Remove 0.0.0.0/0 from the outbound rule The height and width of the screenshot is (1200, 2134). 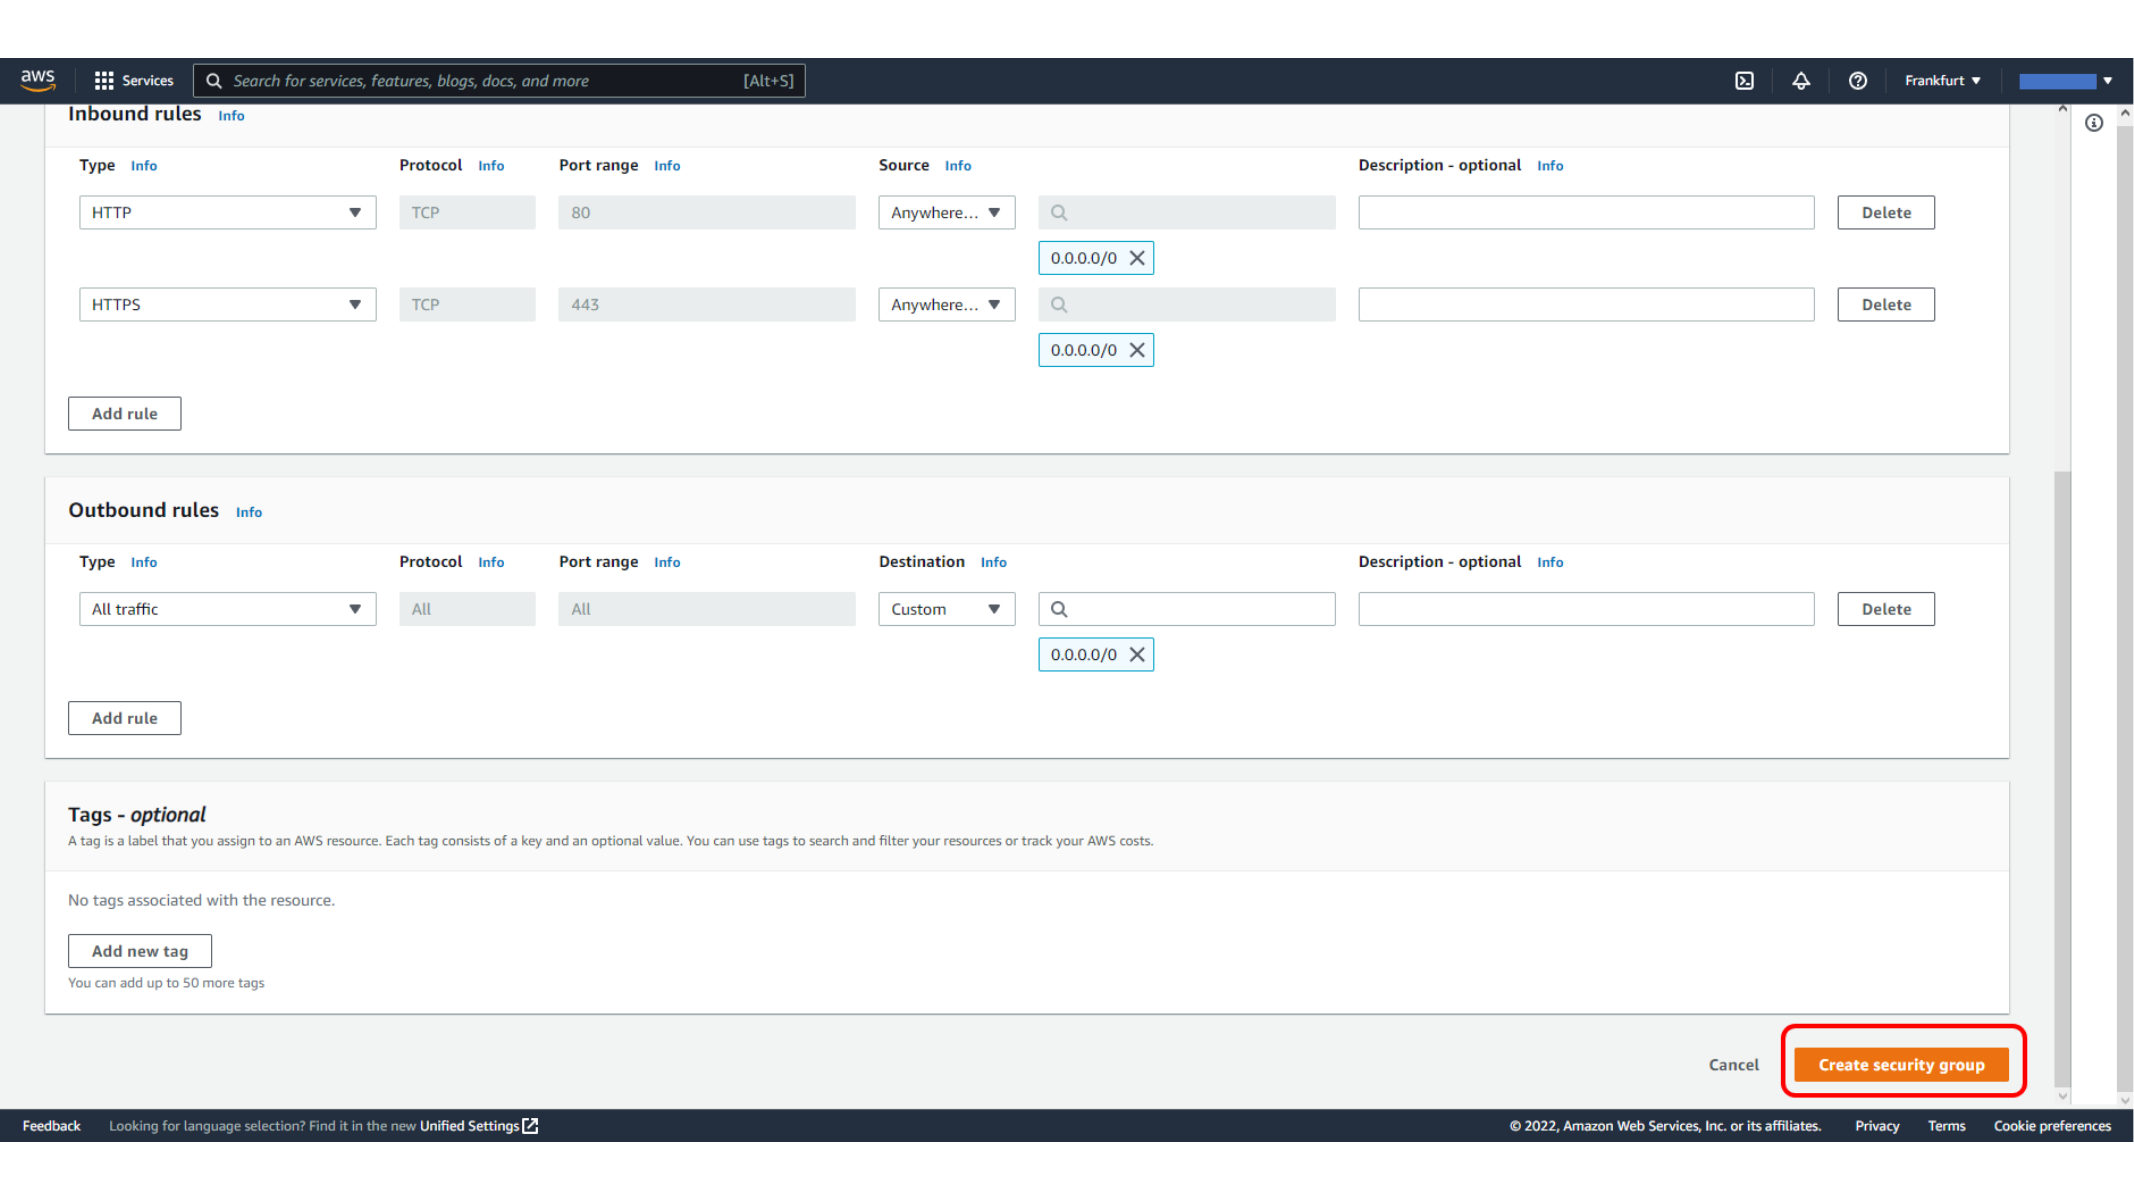pyautogui.click(x=1137, y=655)
